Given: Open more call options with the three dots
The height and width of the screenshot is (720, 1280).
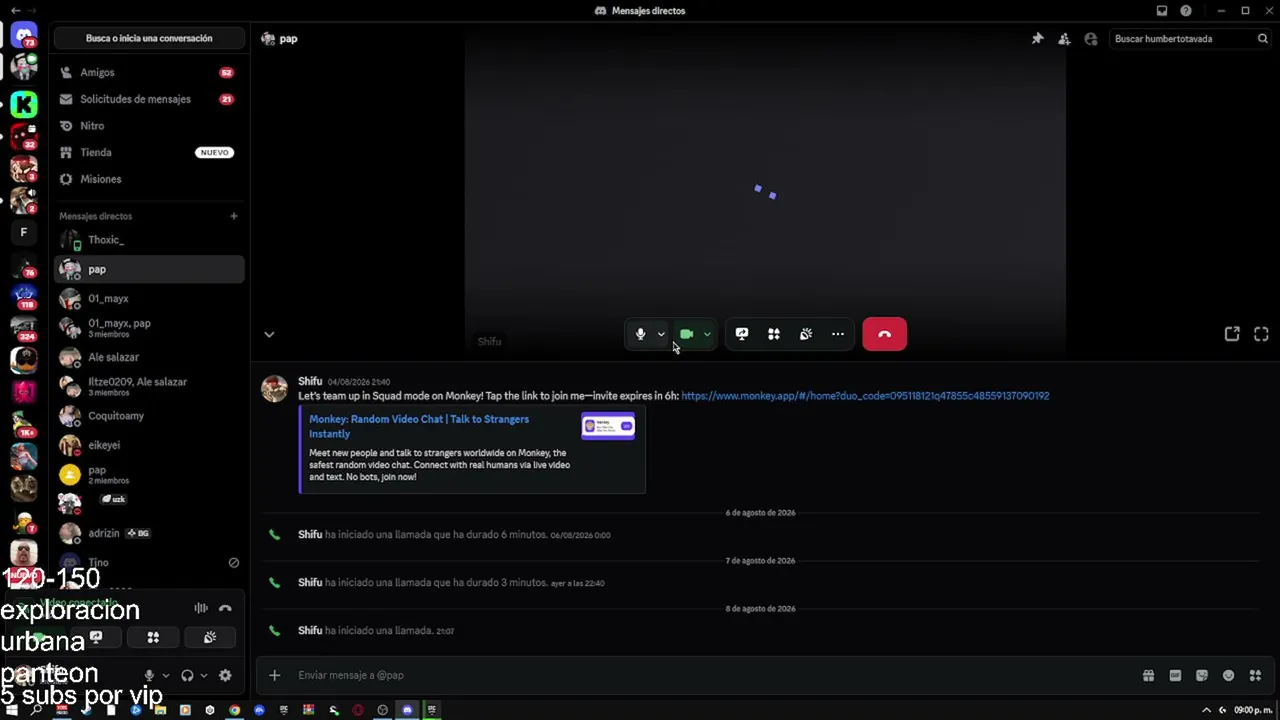Looking at the screenshot, I should coord(838,334).
